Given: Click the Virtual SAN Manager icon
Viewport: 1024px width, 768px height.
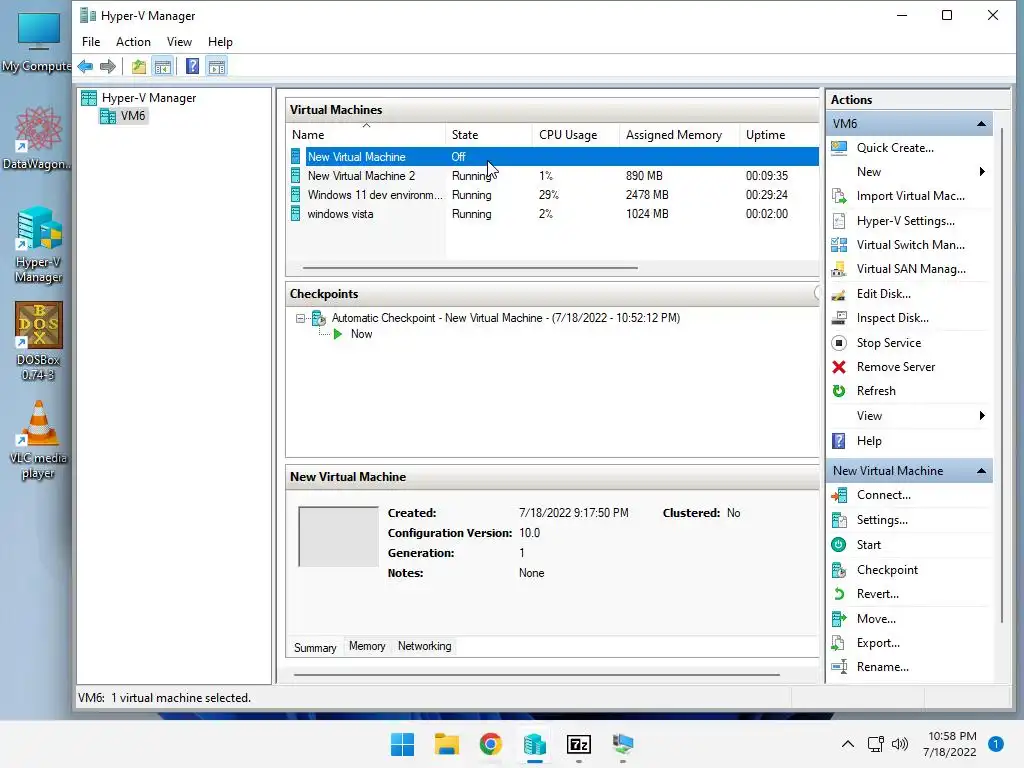Looking at the screenshot, I should click(x=839, y=269).
